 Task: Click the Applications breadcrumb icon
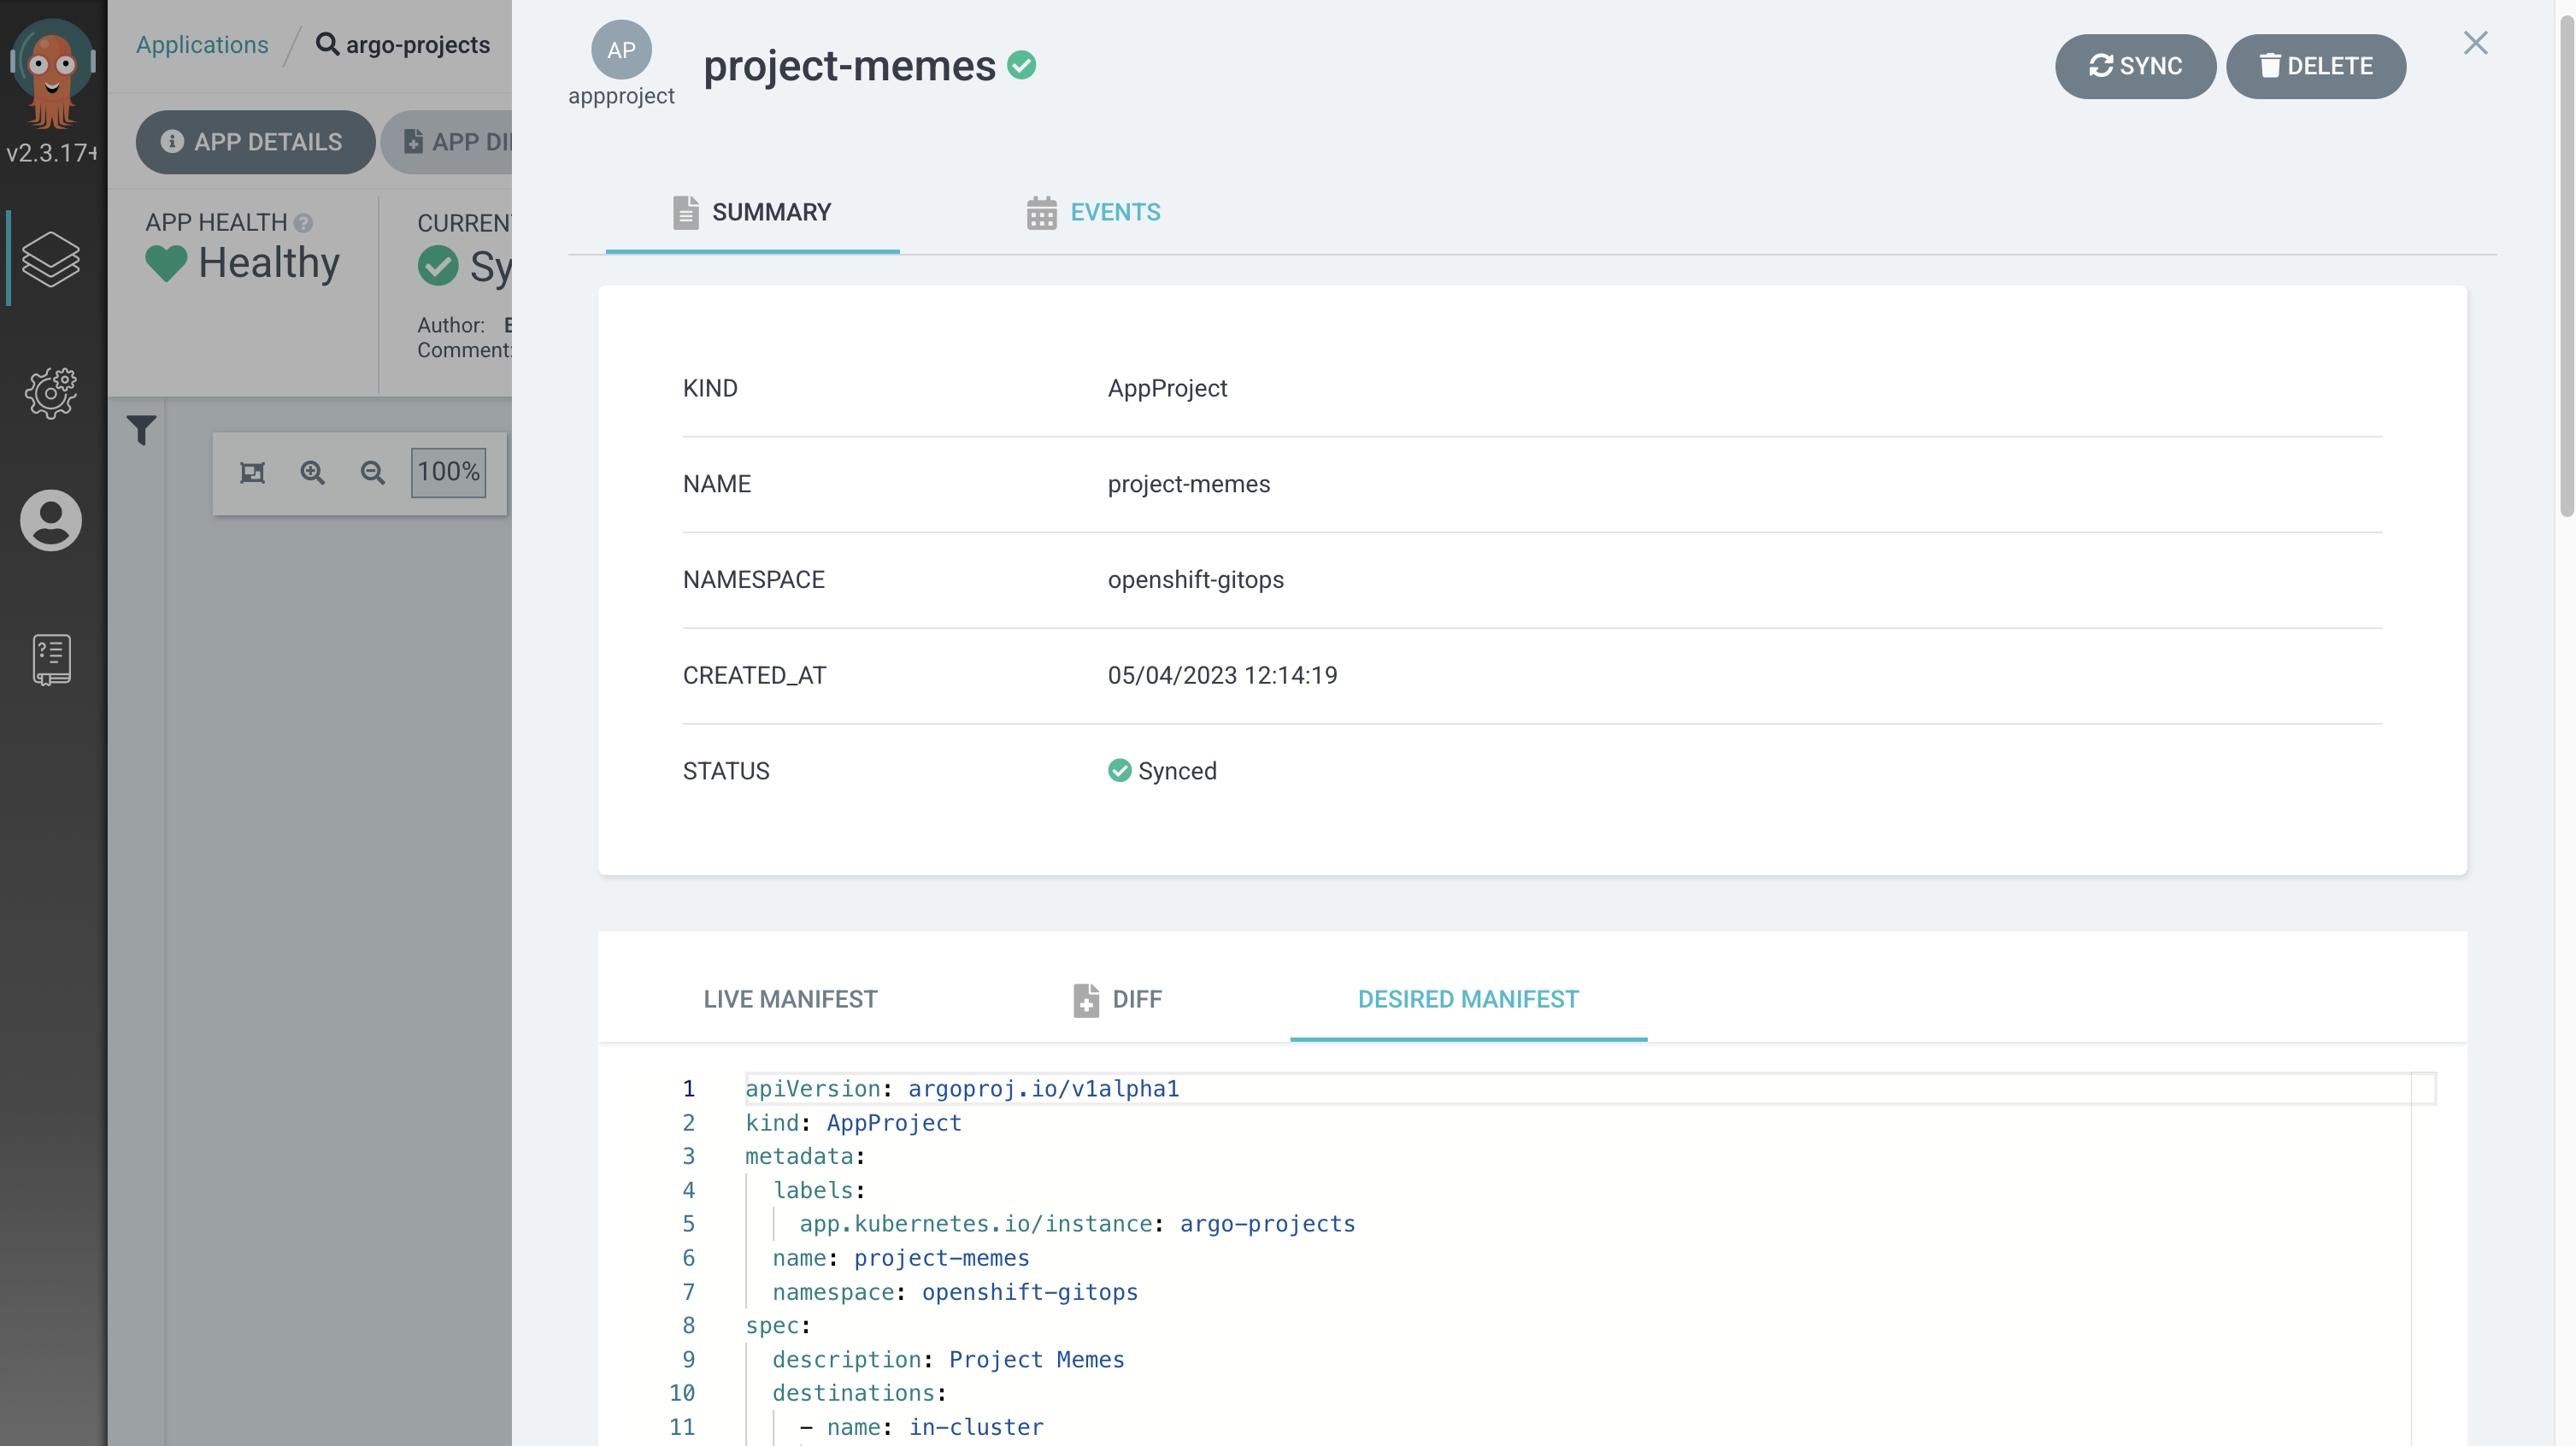pyautogui.click(x=203, y=43)
